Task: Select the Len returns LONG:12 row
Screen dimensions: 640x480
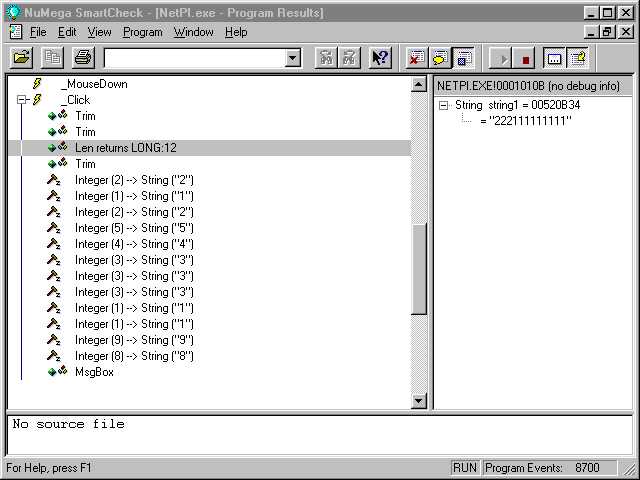Action: tap(209, 148)
